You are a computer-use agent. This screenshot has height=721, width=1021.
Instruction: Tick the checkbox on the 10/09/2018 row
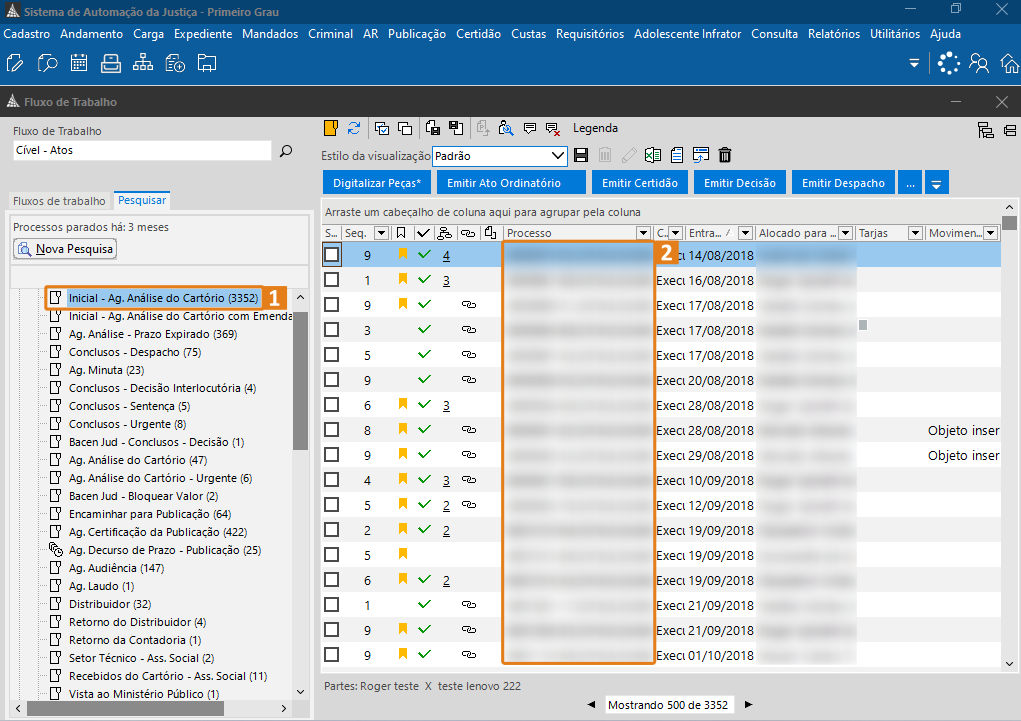point(331,480)
